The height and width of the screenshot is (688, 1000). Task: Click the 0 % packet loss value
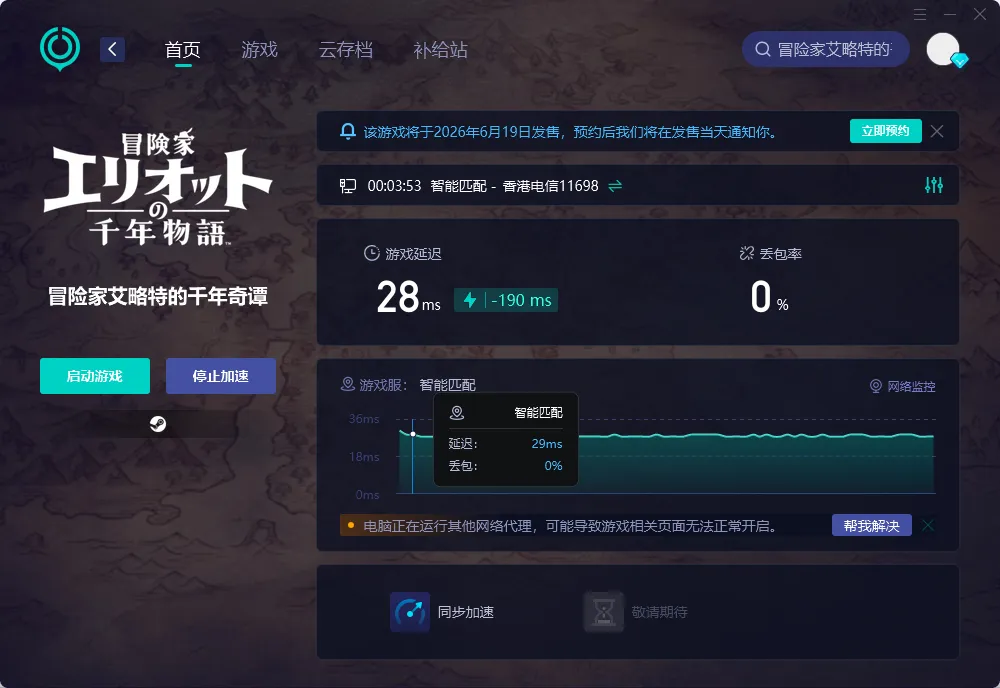769,298
